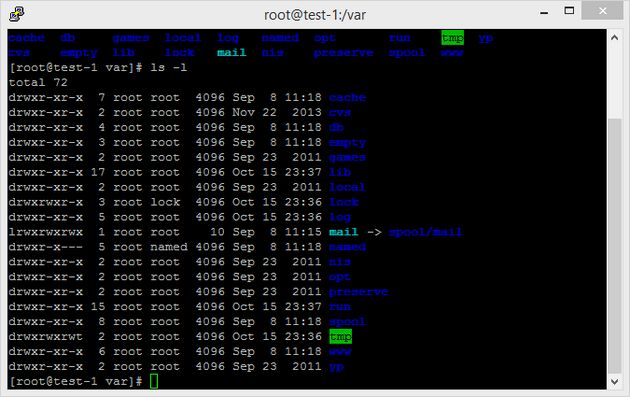Click 'run' directory in long listing
Screen dimensions: 630x397
point(340,307)
